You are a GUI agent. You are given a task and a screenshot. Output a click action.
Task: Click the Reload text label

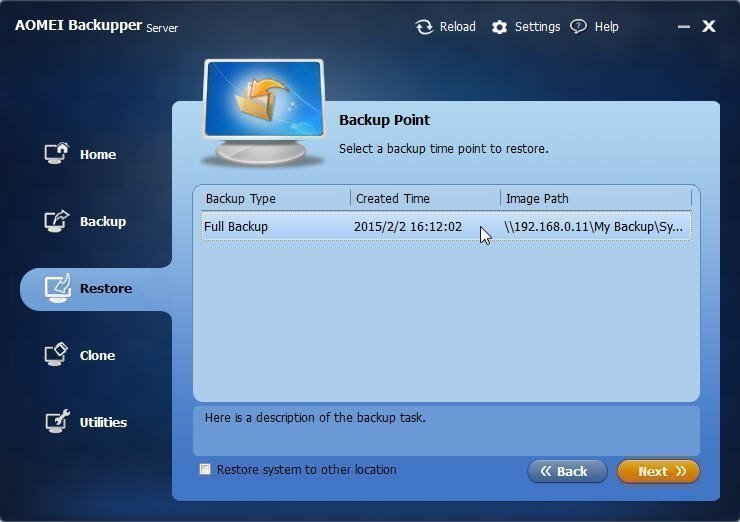[x=457, y=27]
